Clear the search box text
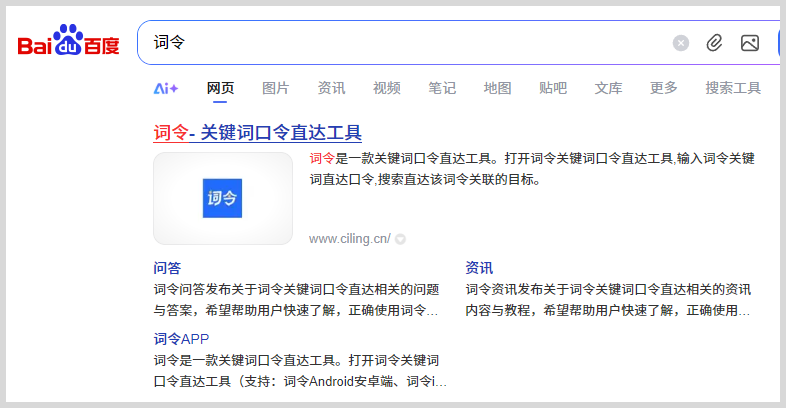 click(681, 43)
